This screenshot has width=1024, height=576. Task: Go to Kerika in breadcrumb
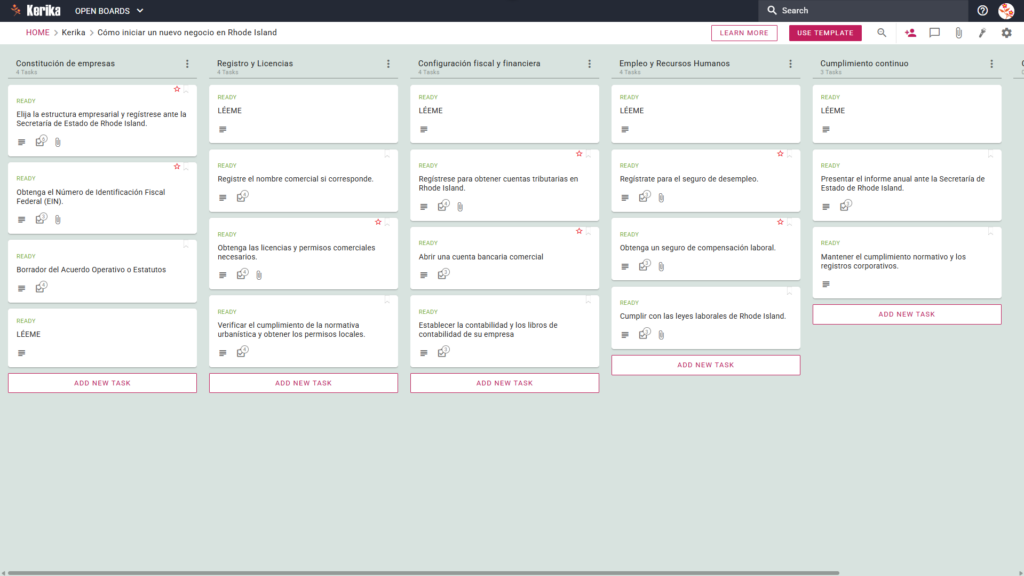tap(73, 33)
